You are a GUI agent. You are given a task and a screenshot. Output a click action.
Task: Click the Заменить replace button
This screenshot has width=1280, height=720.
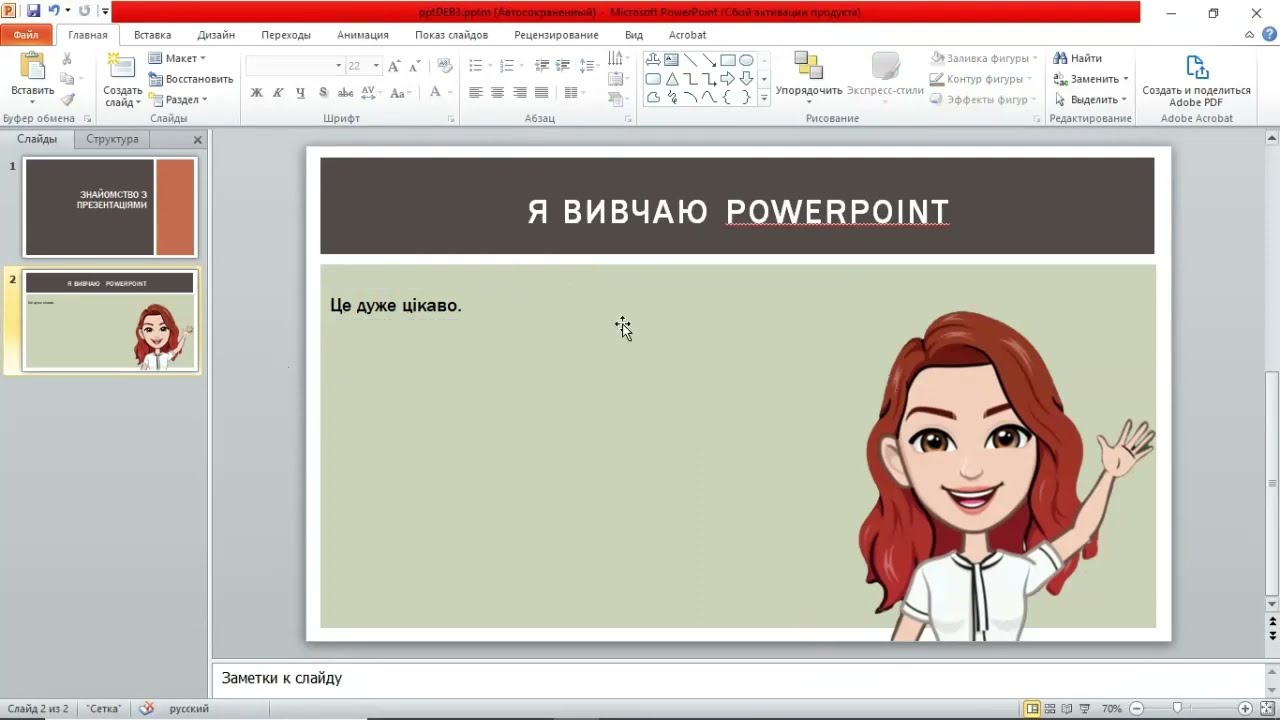(x=1091, y=79)
